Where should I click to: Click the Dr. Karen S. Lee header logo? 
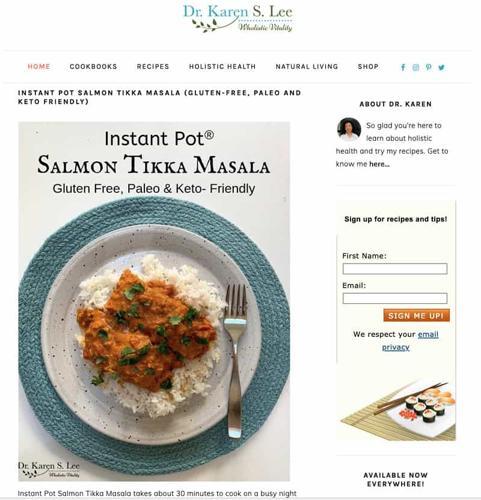[238, 18]
